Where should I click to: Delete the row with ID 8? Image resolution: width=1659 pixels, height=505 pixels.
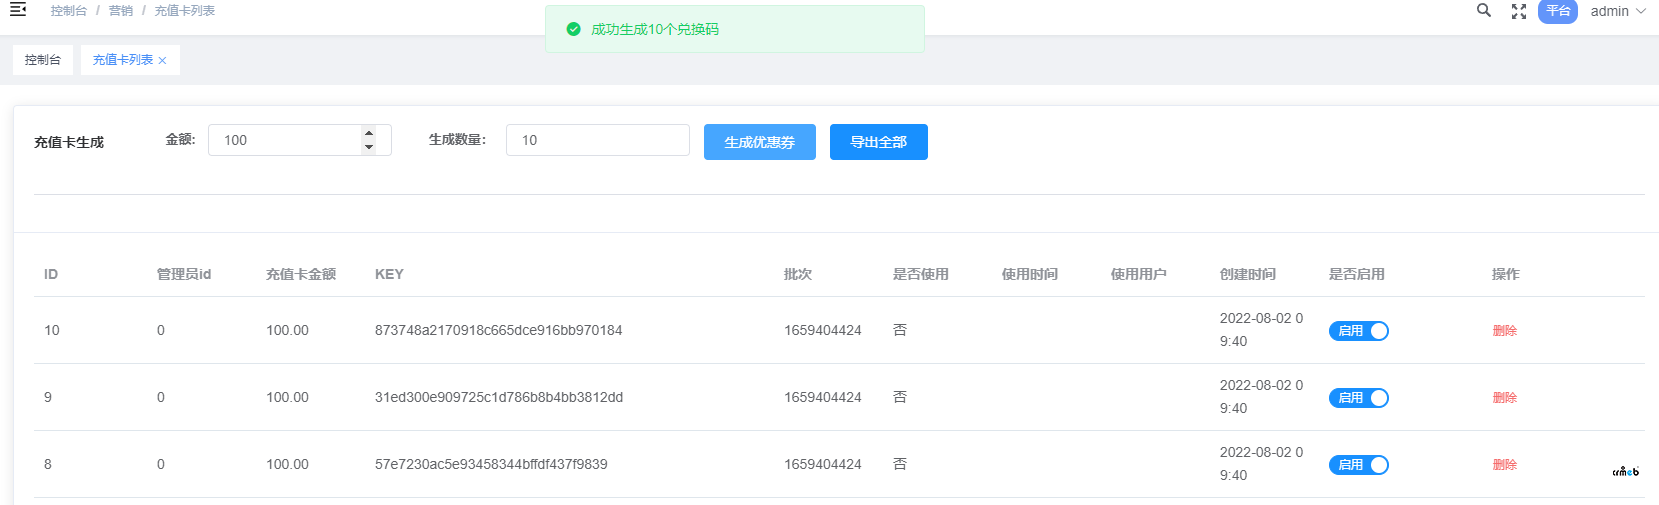[x=1505, y=465]
